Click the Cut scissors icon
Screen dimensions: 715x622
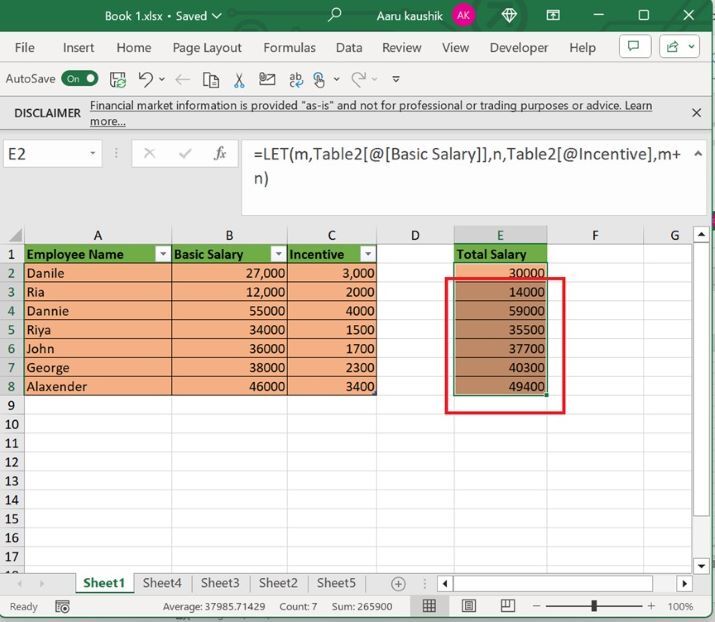tap(239, 79)
